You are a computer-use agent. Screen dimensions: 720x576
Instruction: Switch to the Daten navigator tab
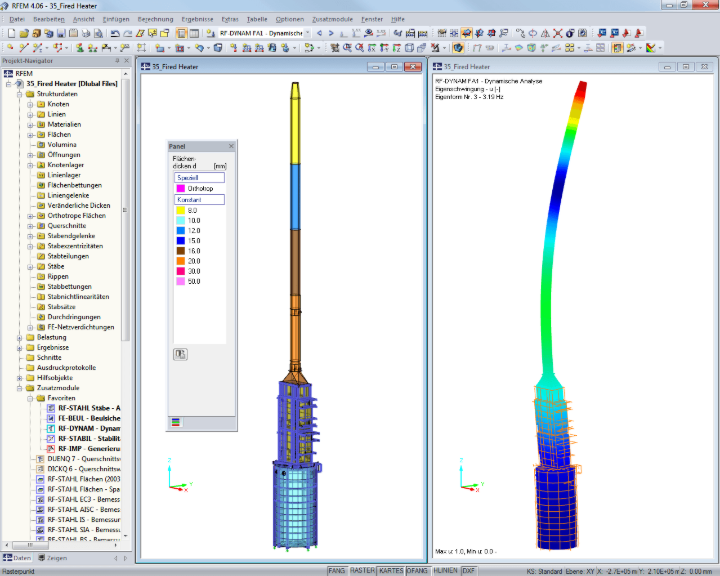coord(17,558)
